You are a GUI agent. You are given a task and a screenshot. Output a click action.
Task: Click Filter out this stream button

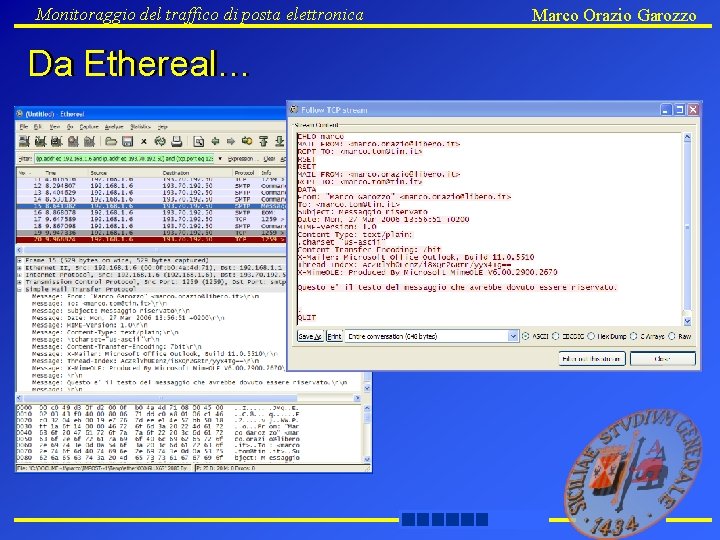(592, 359)
